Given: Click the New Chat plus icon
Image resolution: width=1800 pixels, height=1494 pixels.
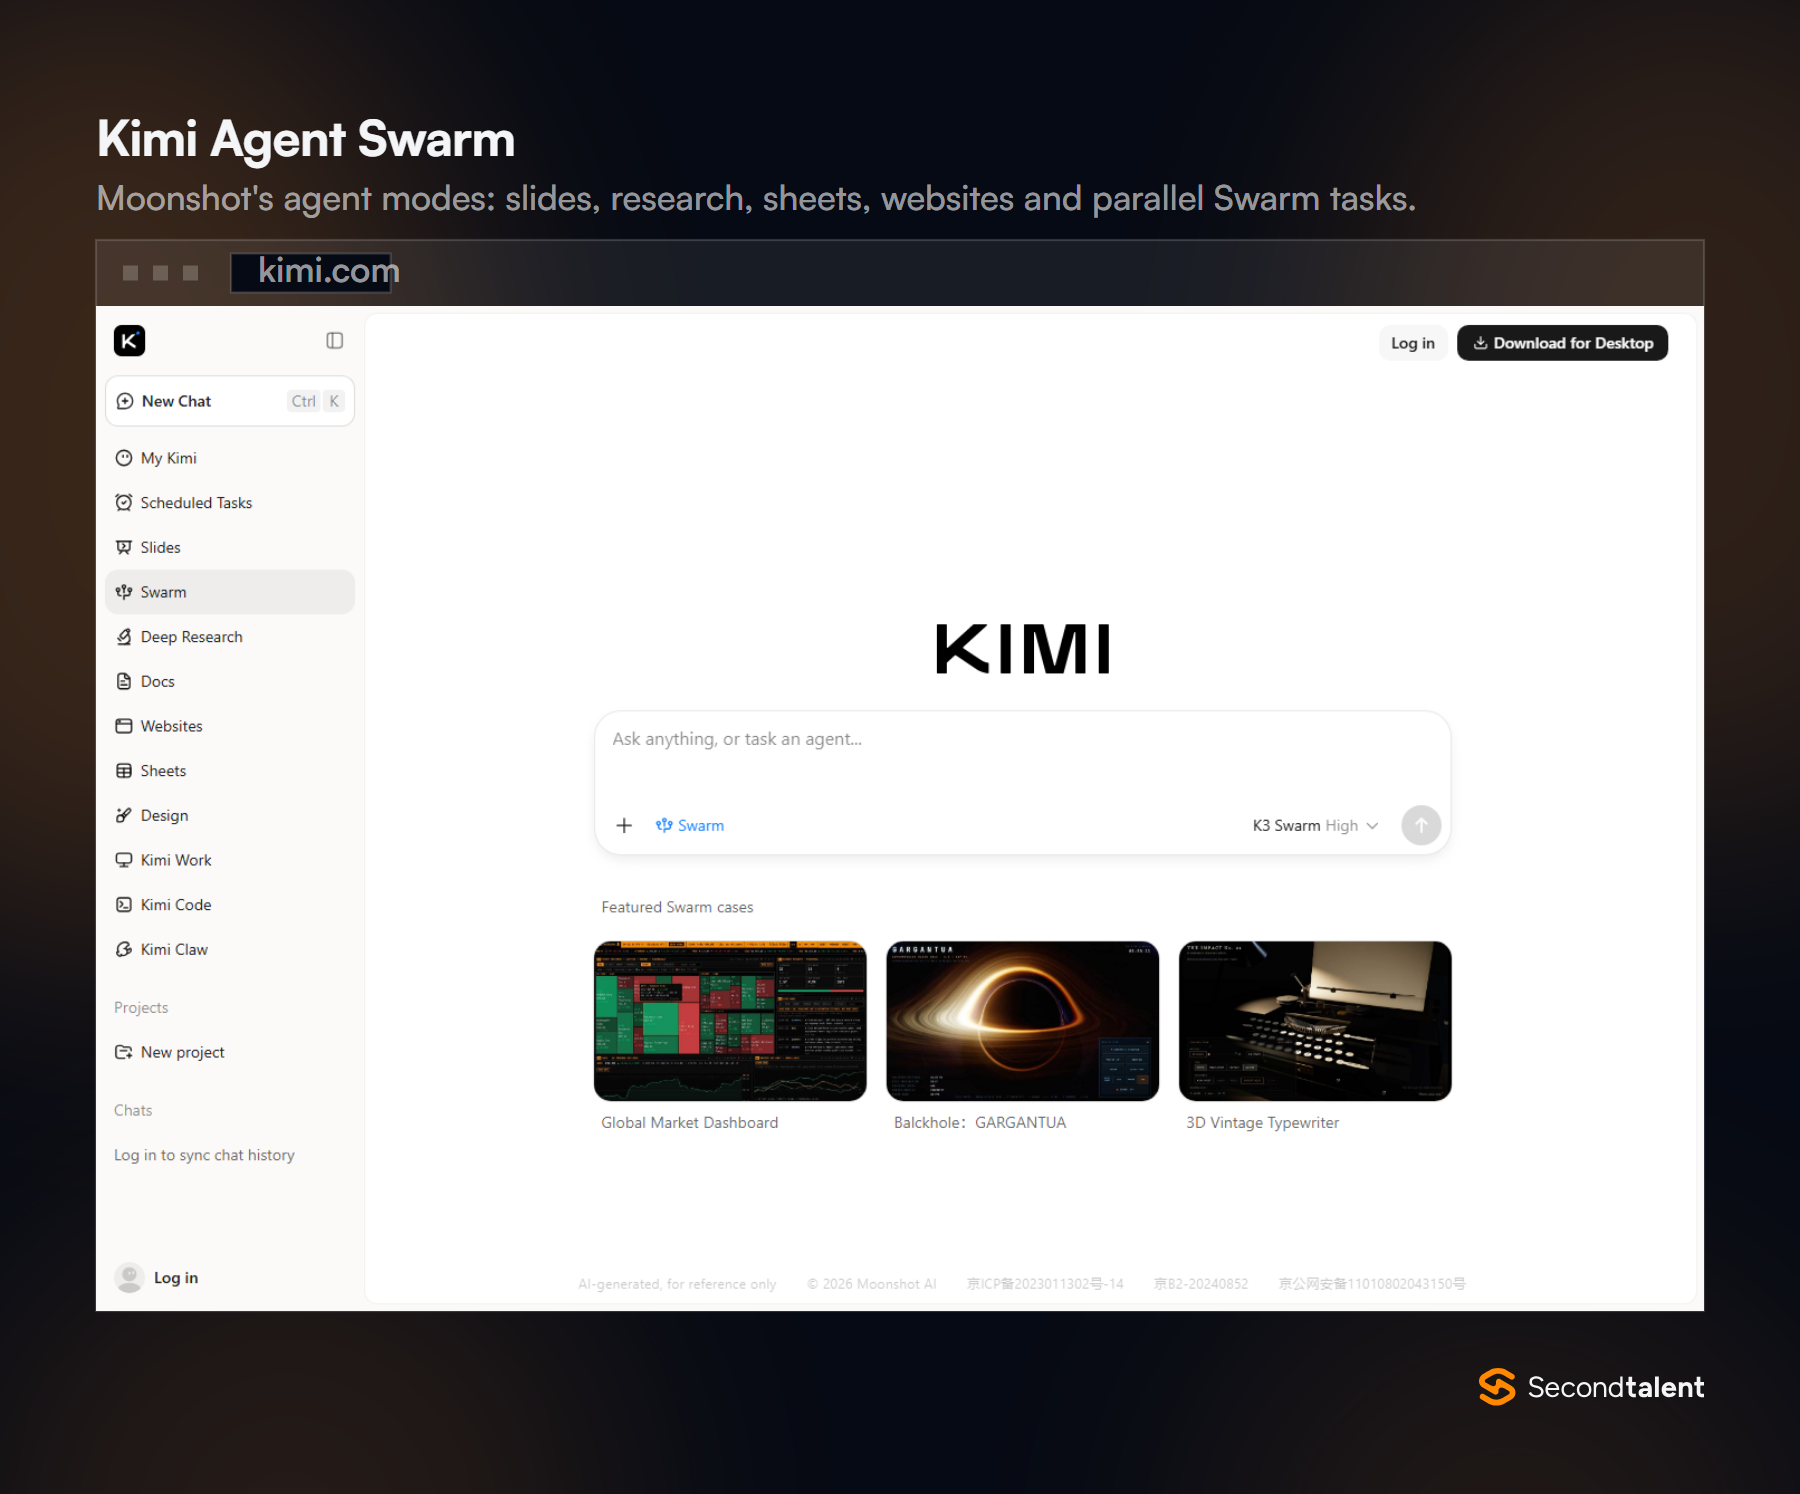Looking at the screenshot, I should (x=125, y=401).
